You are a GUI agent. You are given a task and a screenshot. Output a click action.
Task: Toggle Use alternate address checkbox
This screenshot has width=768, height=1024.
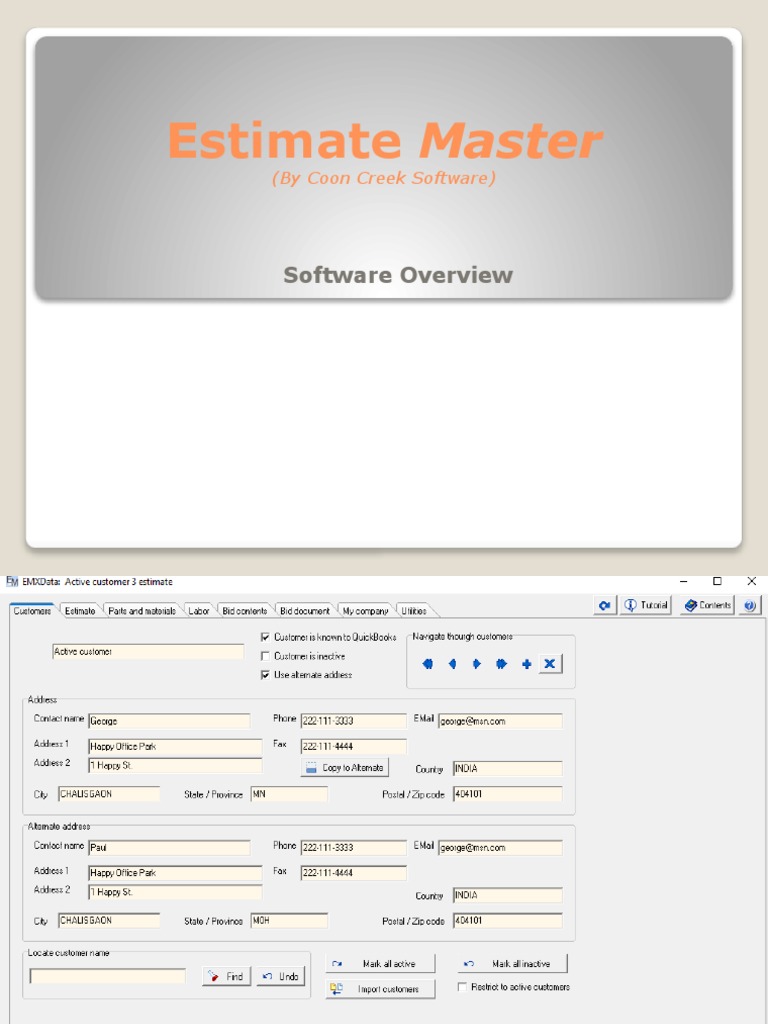point(265,675)
